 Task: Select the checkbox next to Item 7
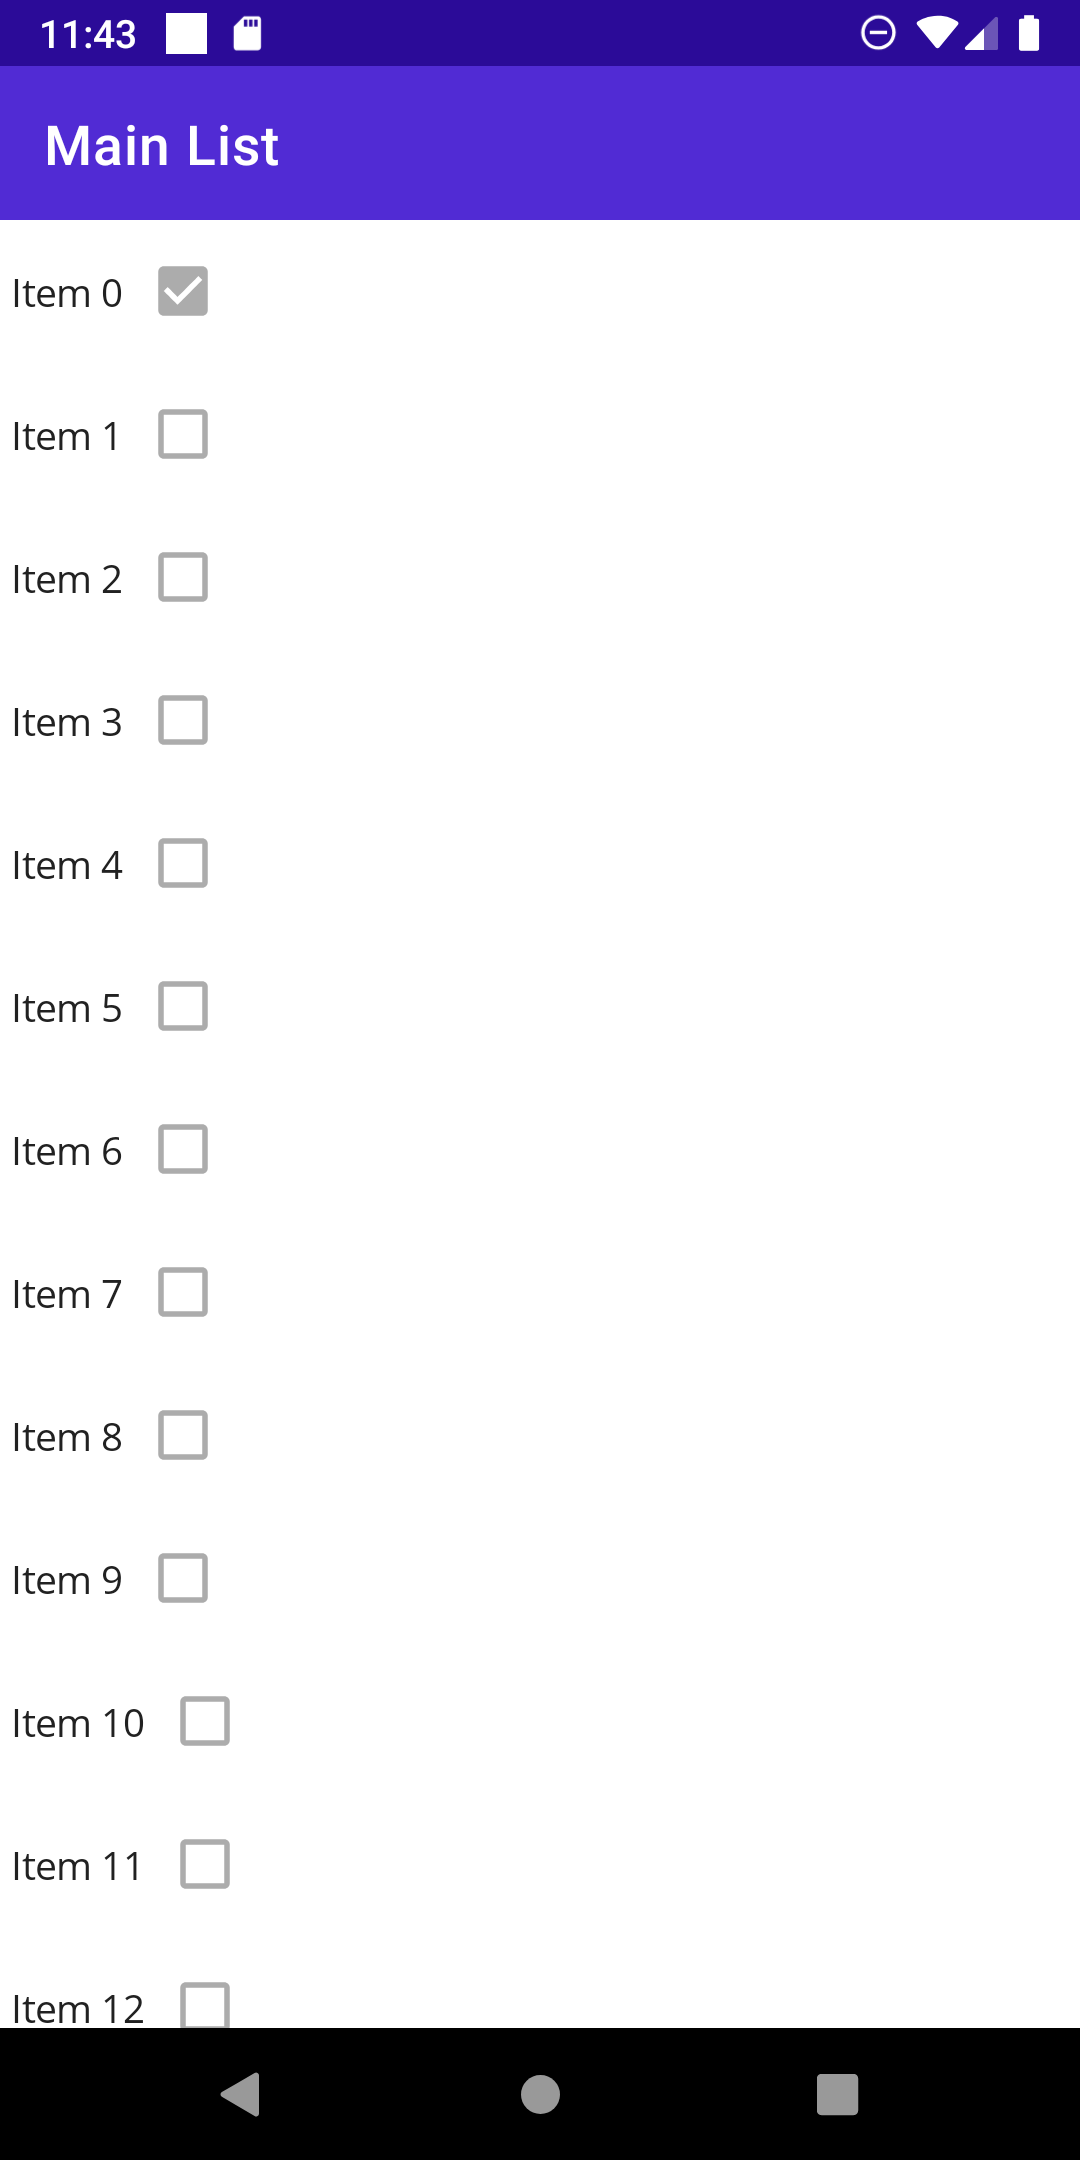(183, 1293)
